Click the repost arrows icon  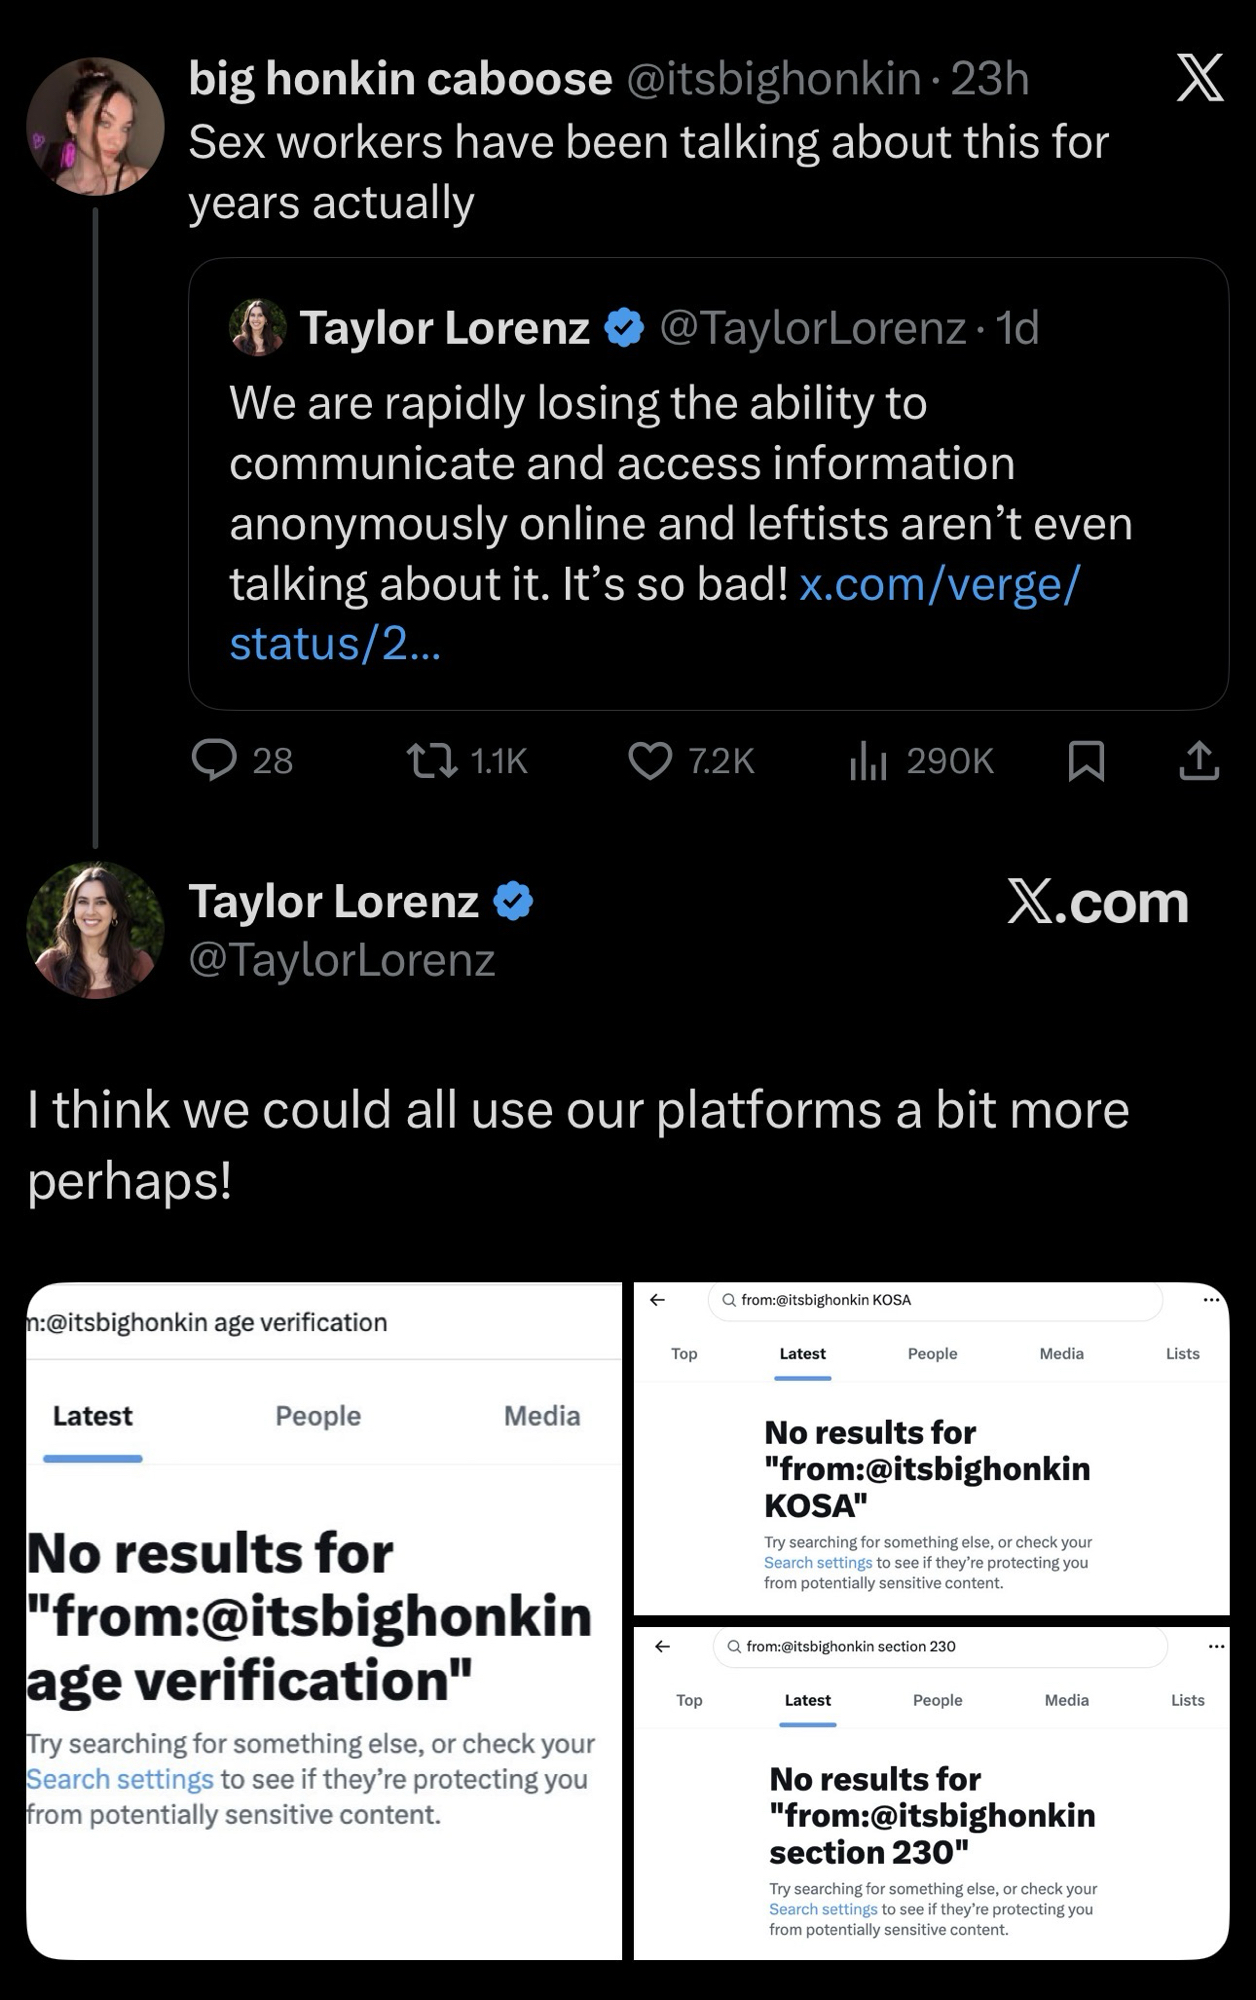pyautogui.click(x=433, y=760)
